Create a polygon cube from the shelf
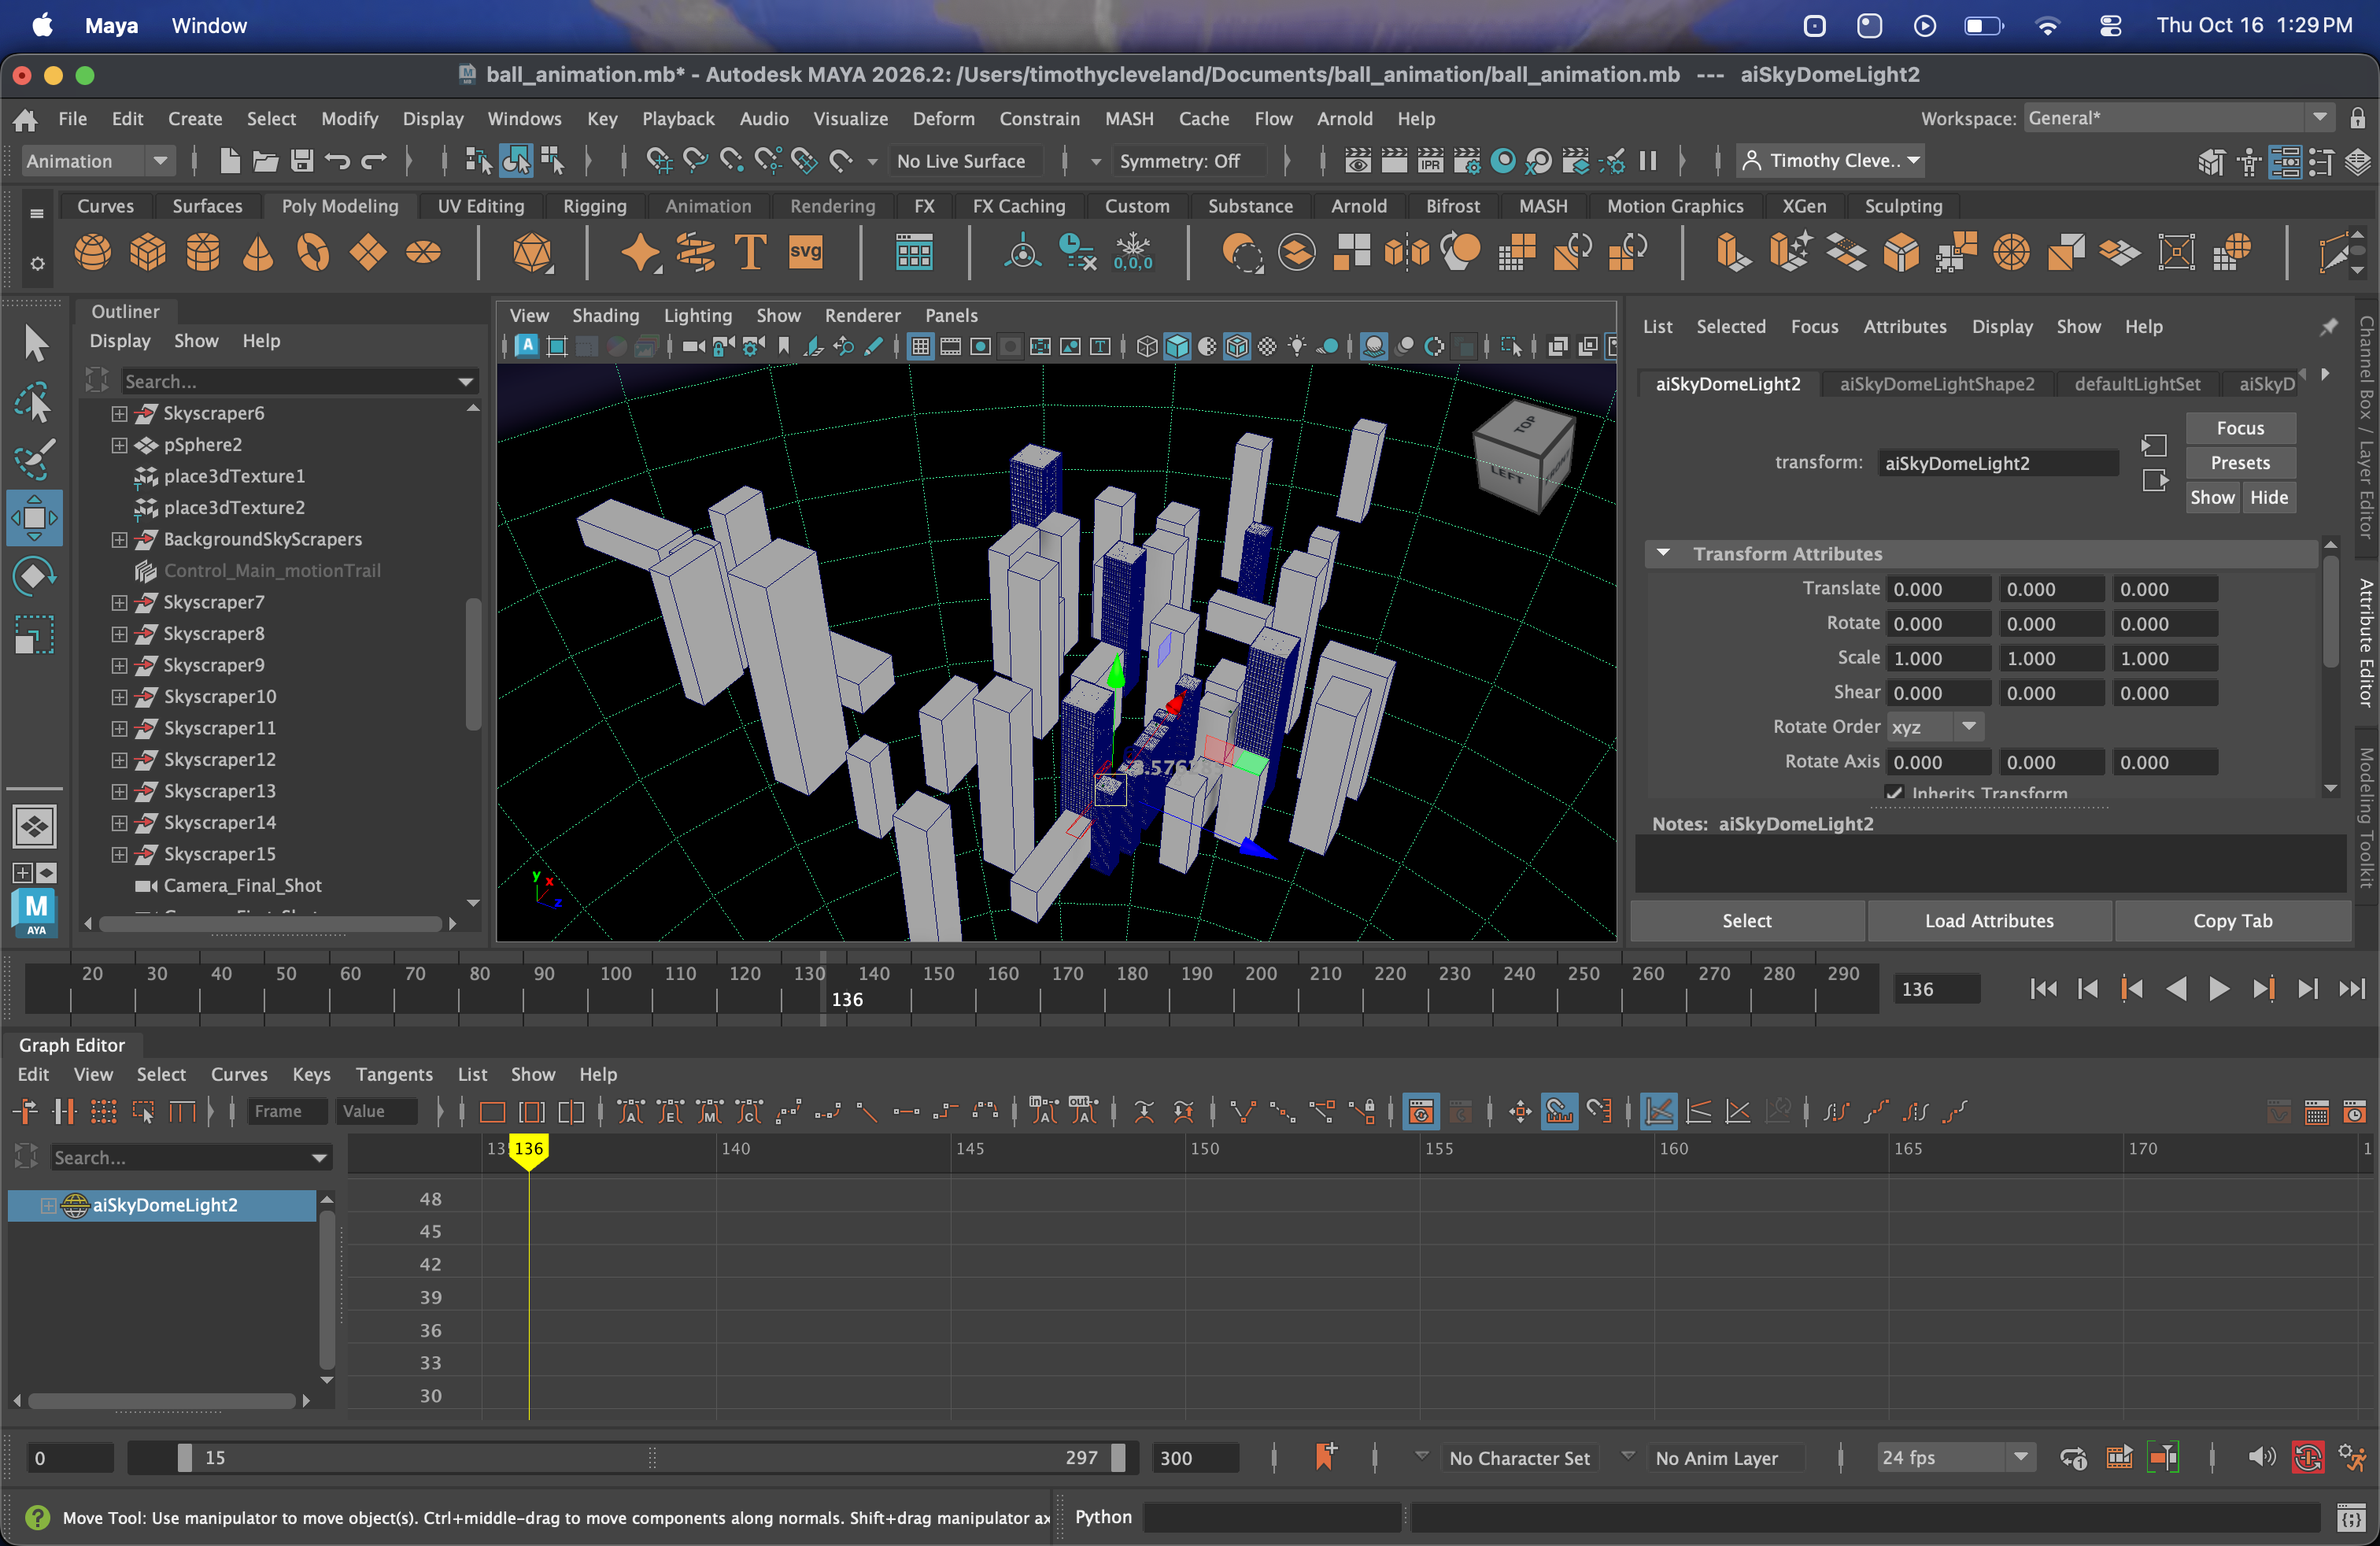The height and width of the screenshot is (1546, 2380). [x=148, y=252]
